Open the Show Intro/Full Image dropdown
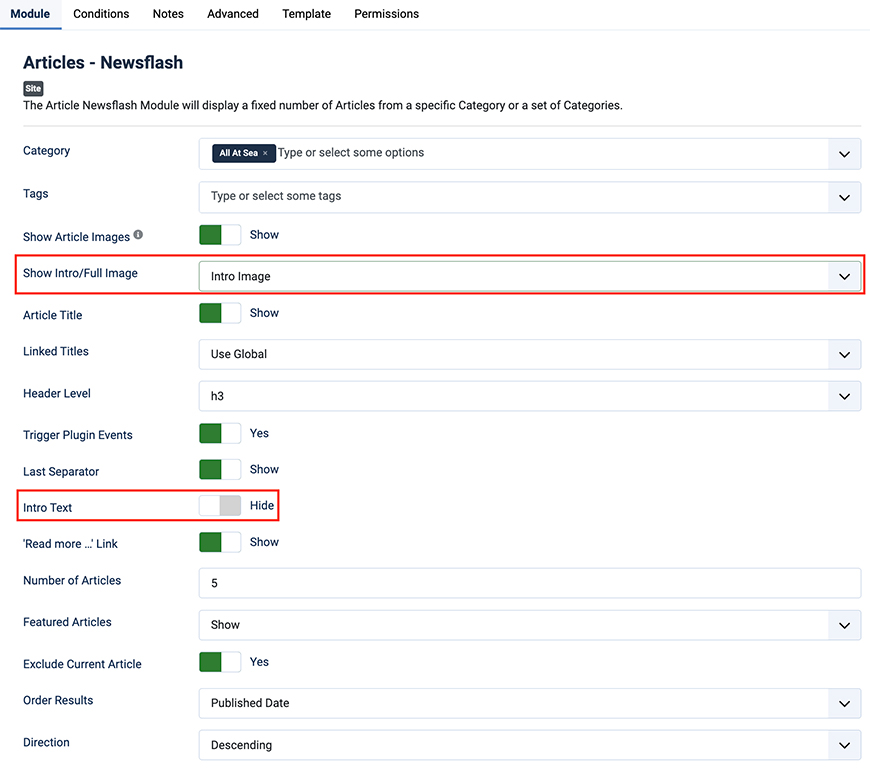870x773 pixels. point(529,276)
